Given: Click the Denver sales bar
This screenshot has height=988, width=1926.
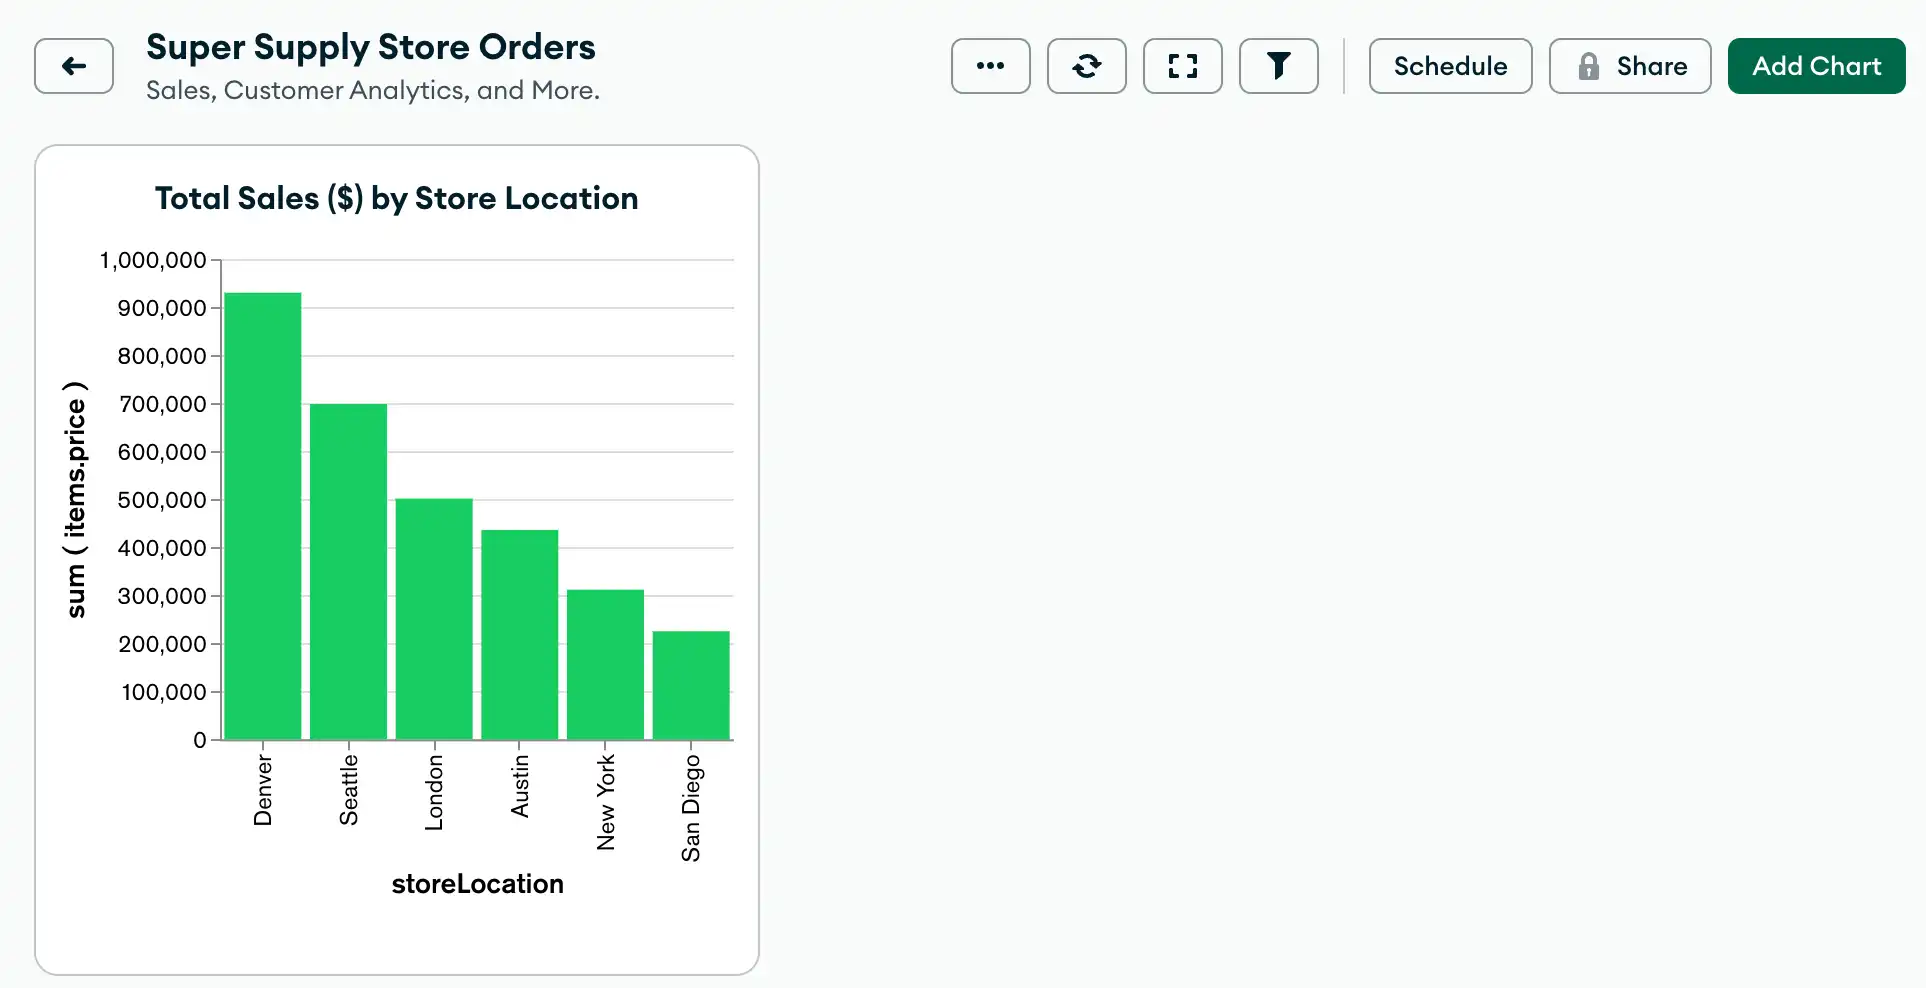Looking at the screenshot, I should pos(262,515).
